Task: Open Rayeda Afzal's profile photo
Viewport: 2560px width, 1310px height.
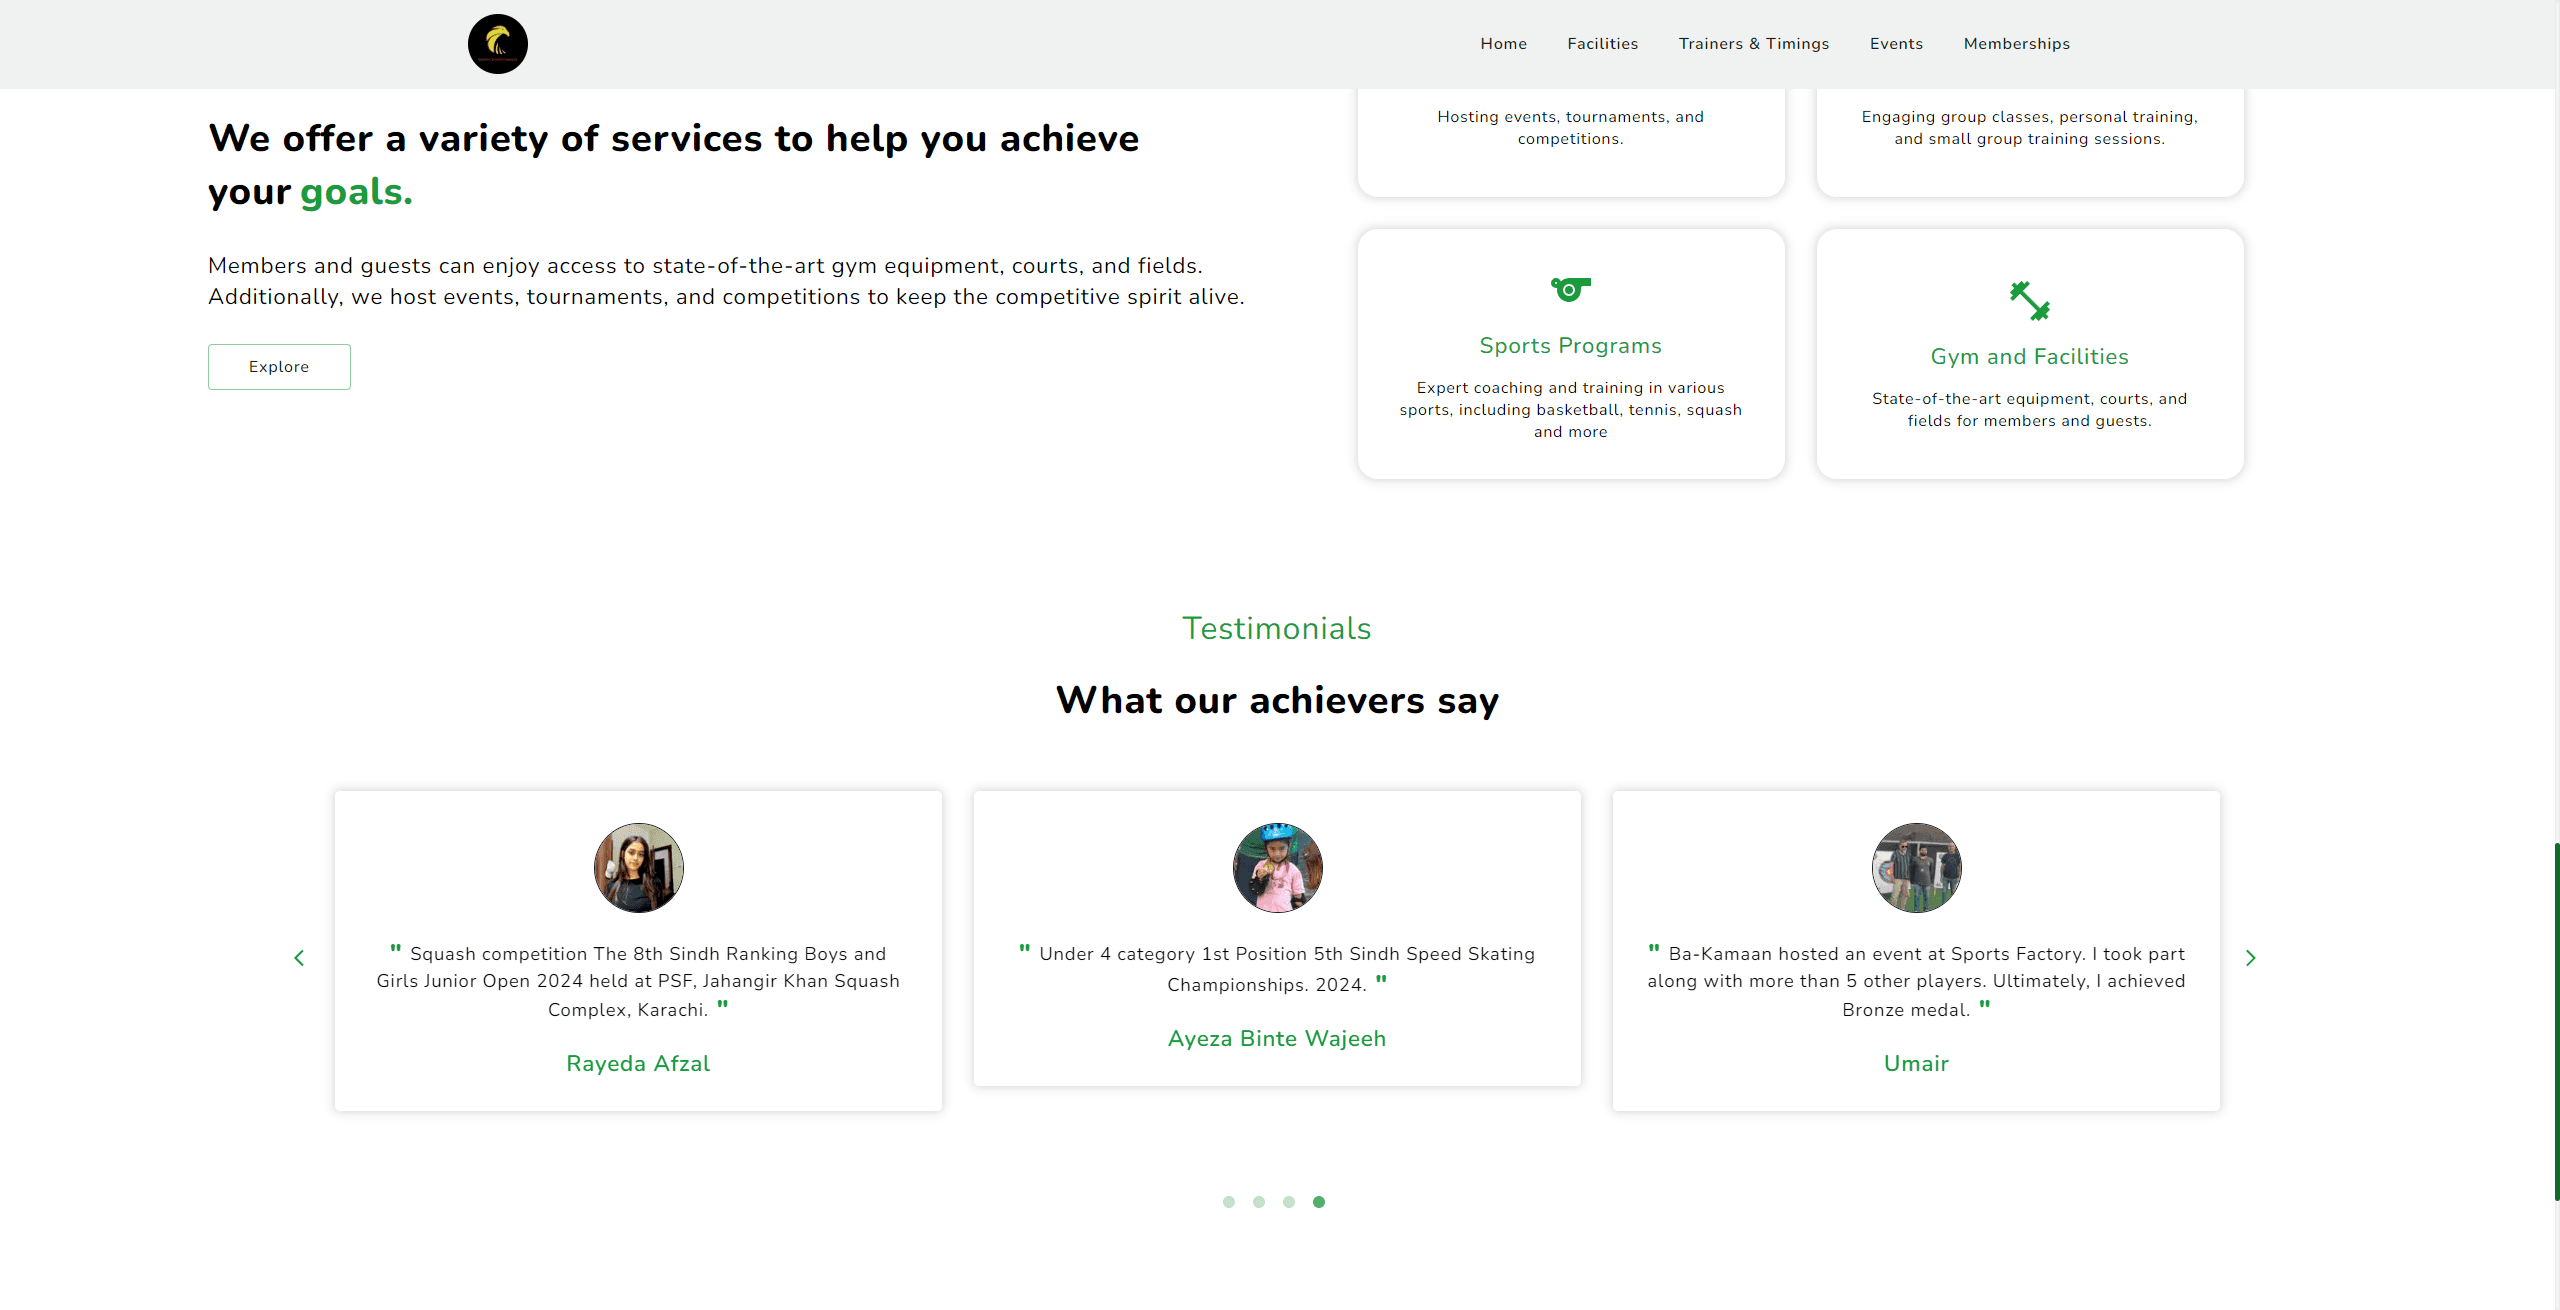Action: tap(639, 868)
